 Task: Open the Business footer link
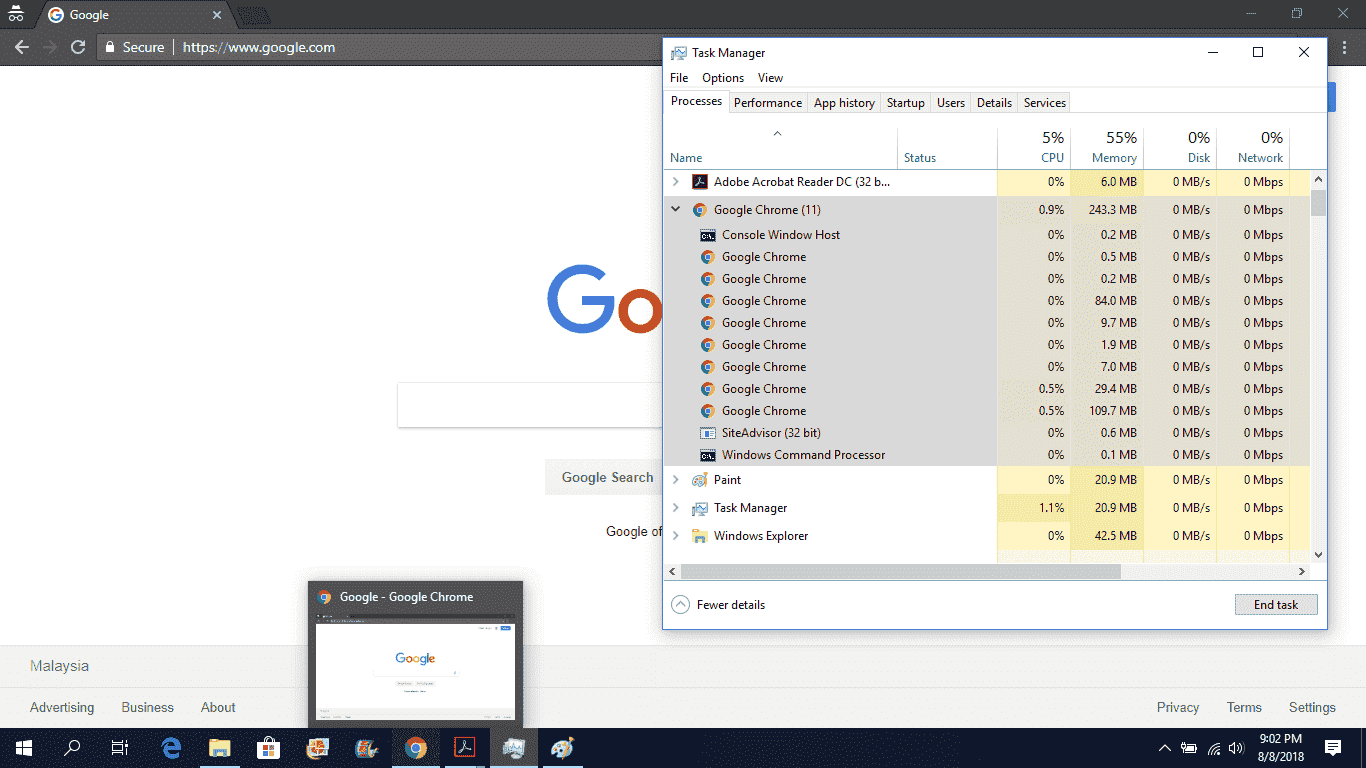pyautogui.click(x=147, y=707)
